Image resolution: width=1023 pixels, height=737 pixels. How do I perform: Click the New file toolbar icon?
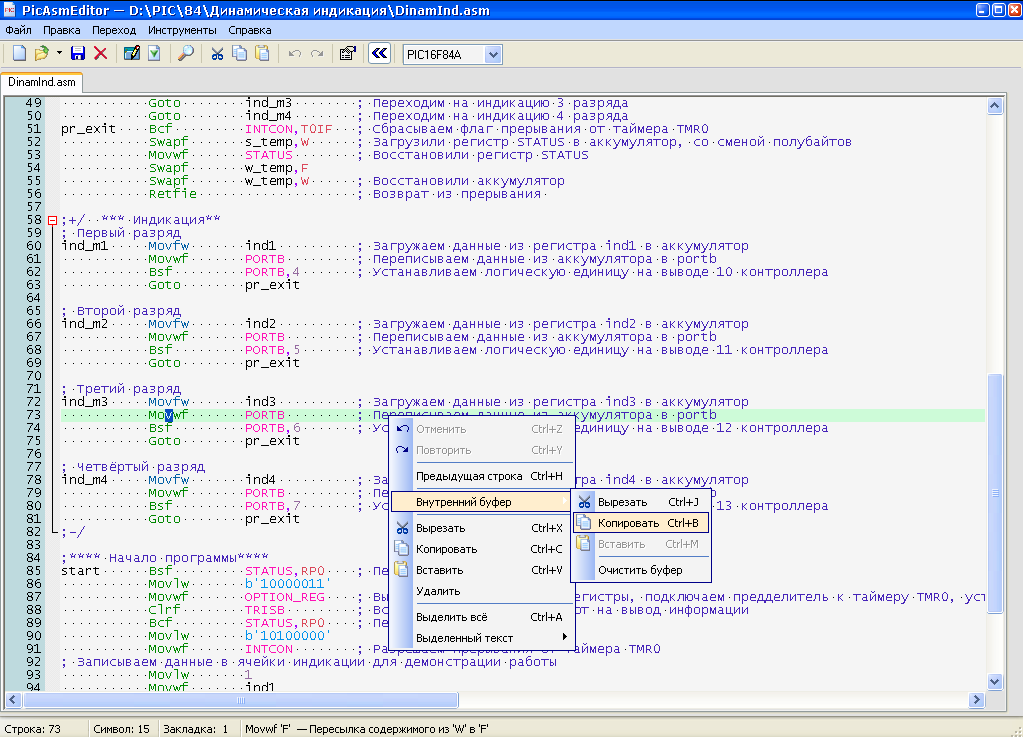tap(19, 53)
